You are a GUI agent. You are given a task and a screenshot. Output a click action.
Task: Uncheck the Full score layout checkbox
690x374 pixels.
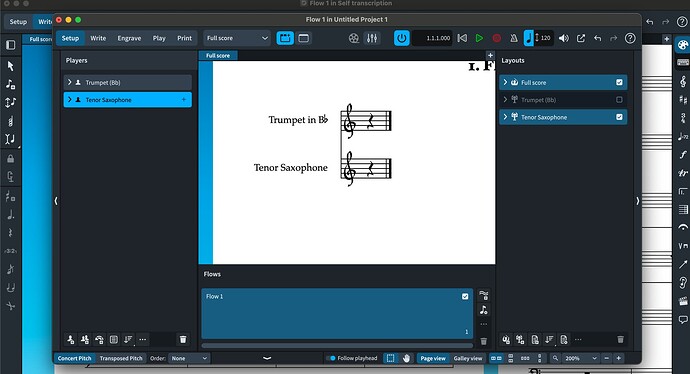[x=620, y=82]
